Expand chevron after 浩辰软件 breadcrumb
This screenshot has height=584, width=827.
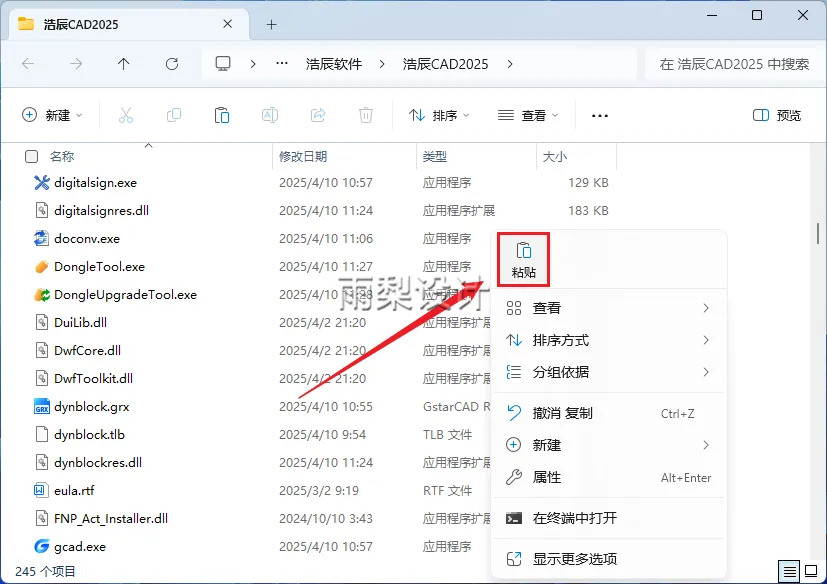(382, 64)
